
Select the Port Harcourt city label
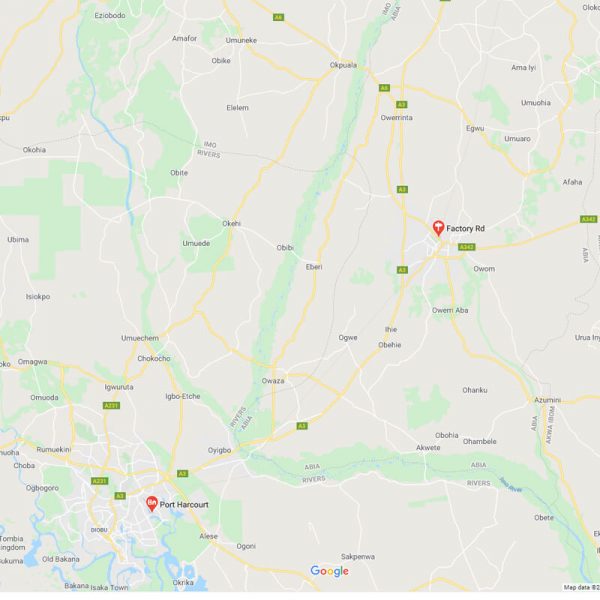[184, 505]
